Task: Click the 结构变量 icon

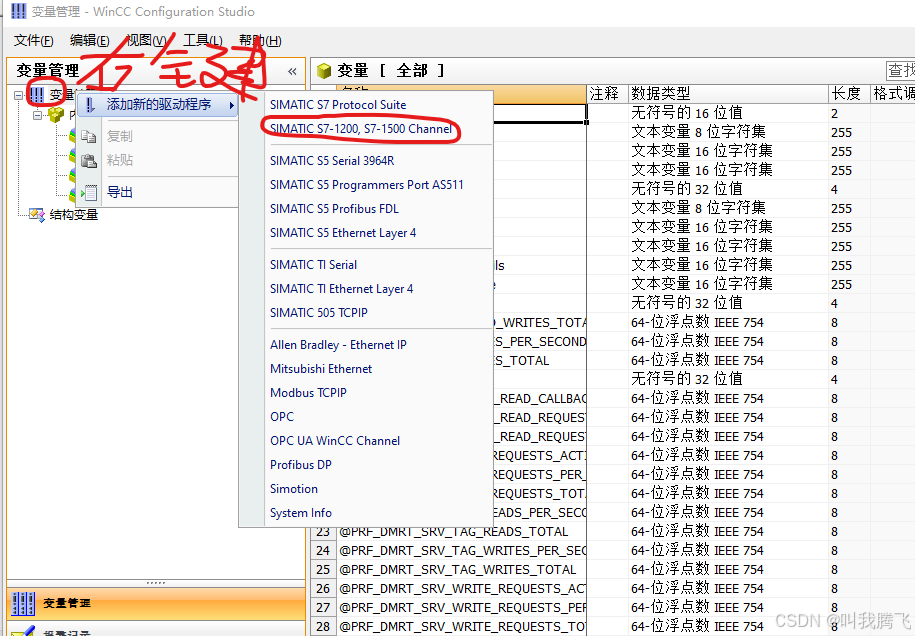Action: pos(37,215)
